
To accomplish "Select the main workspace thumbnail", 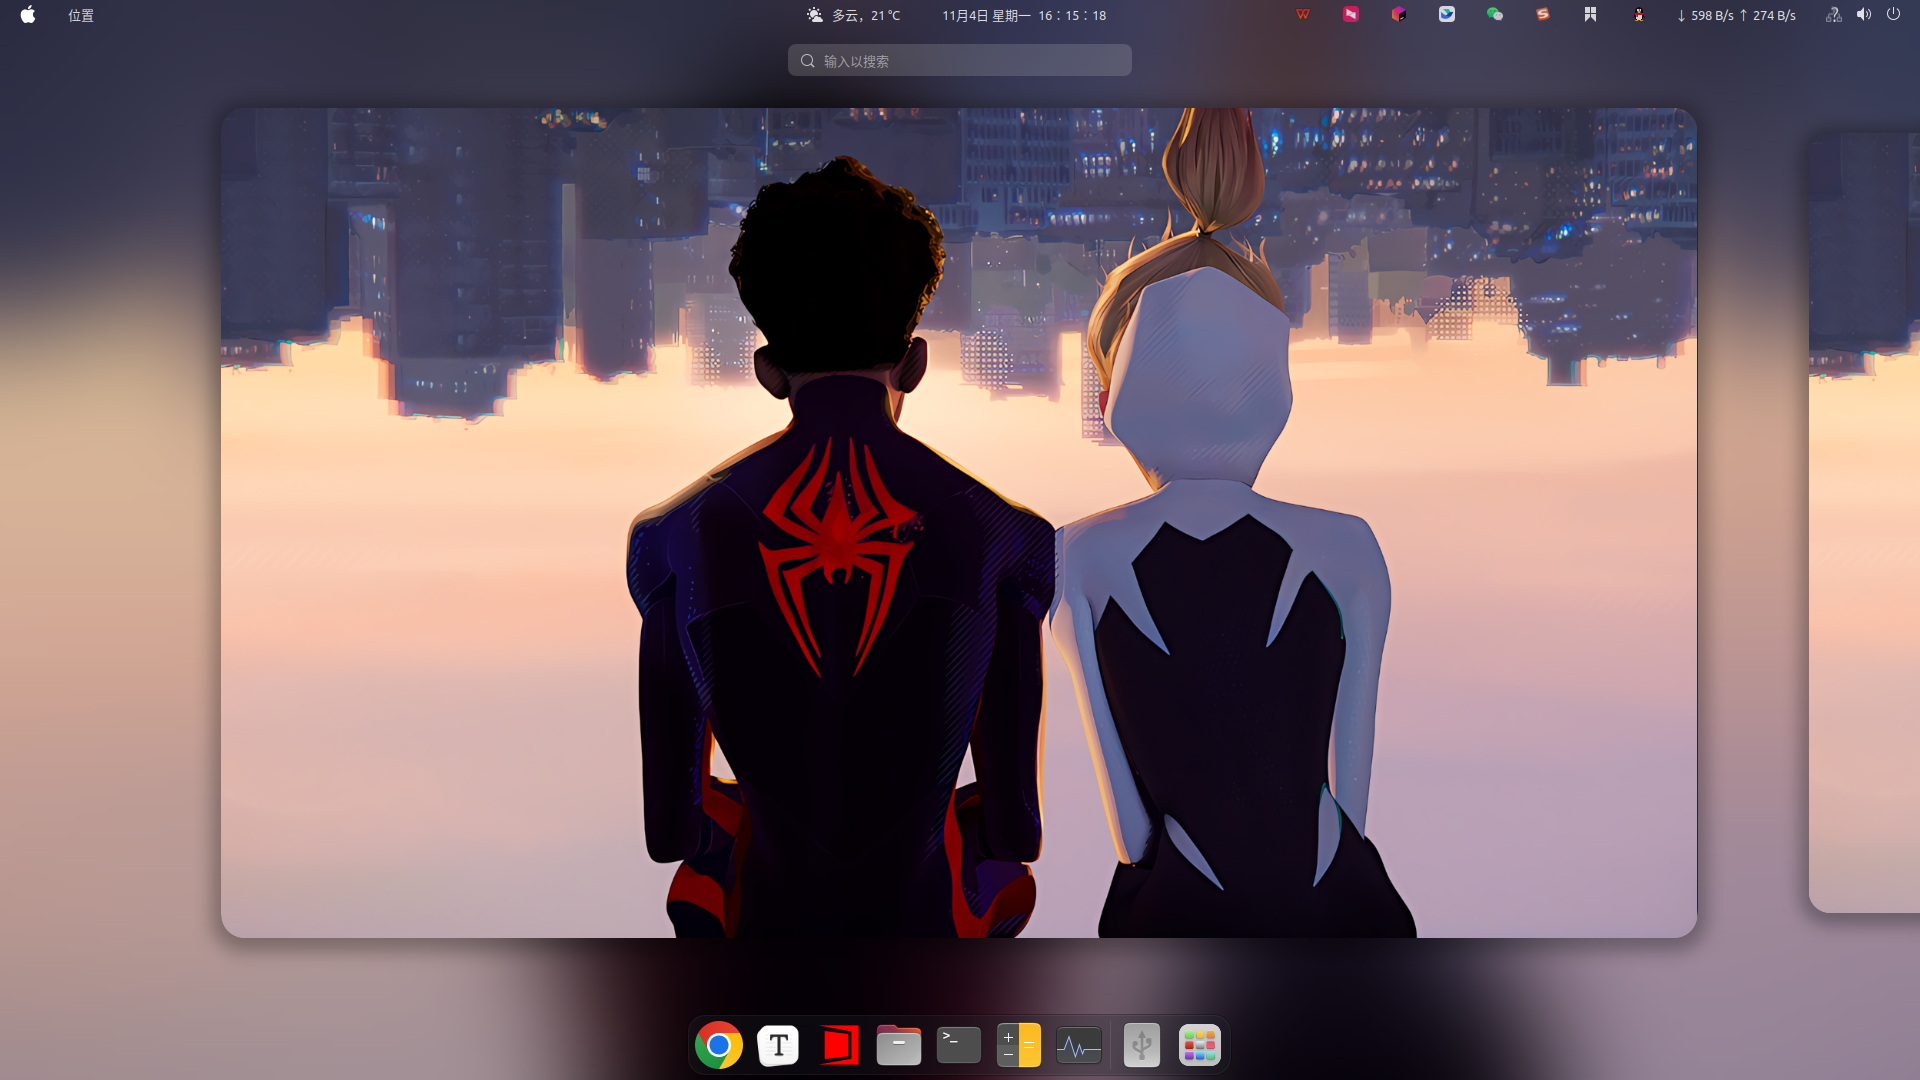I will point(959,523).
